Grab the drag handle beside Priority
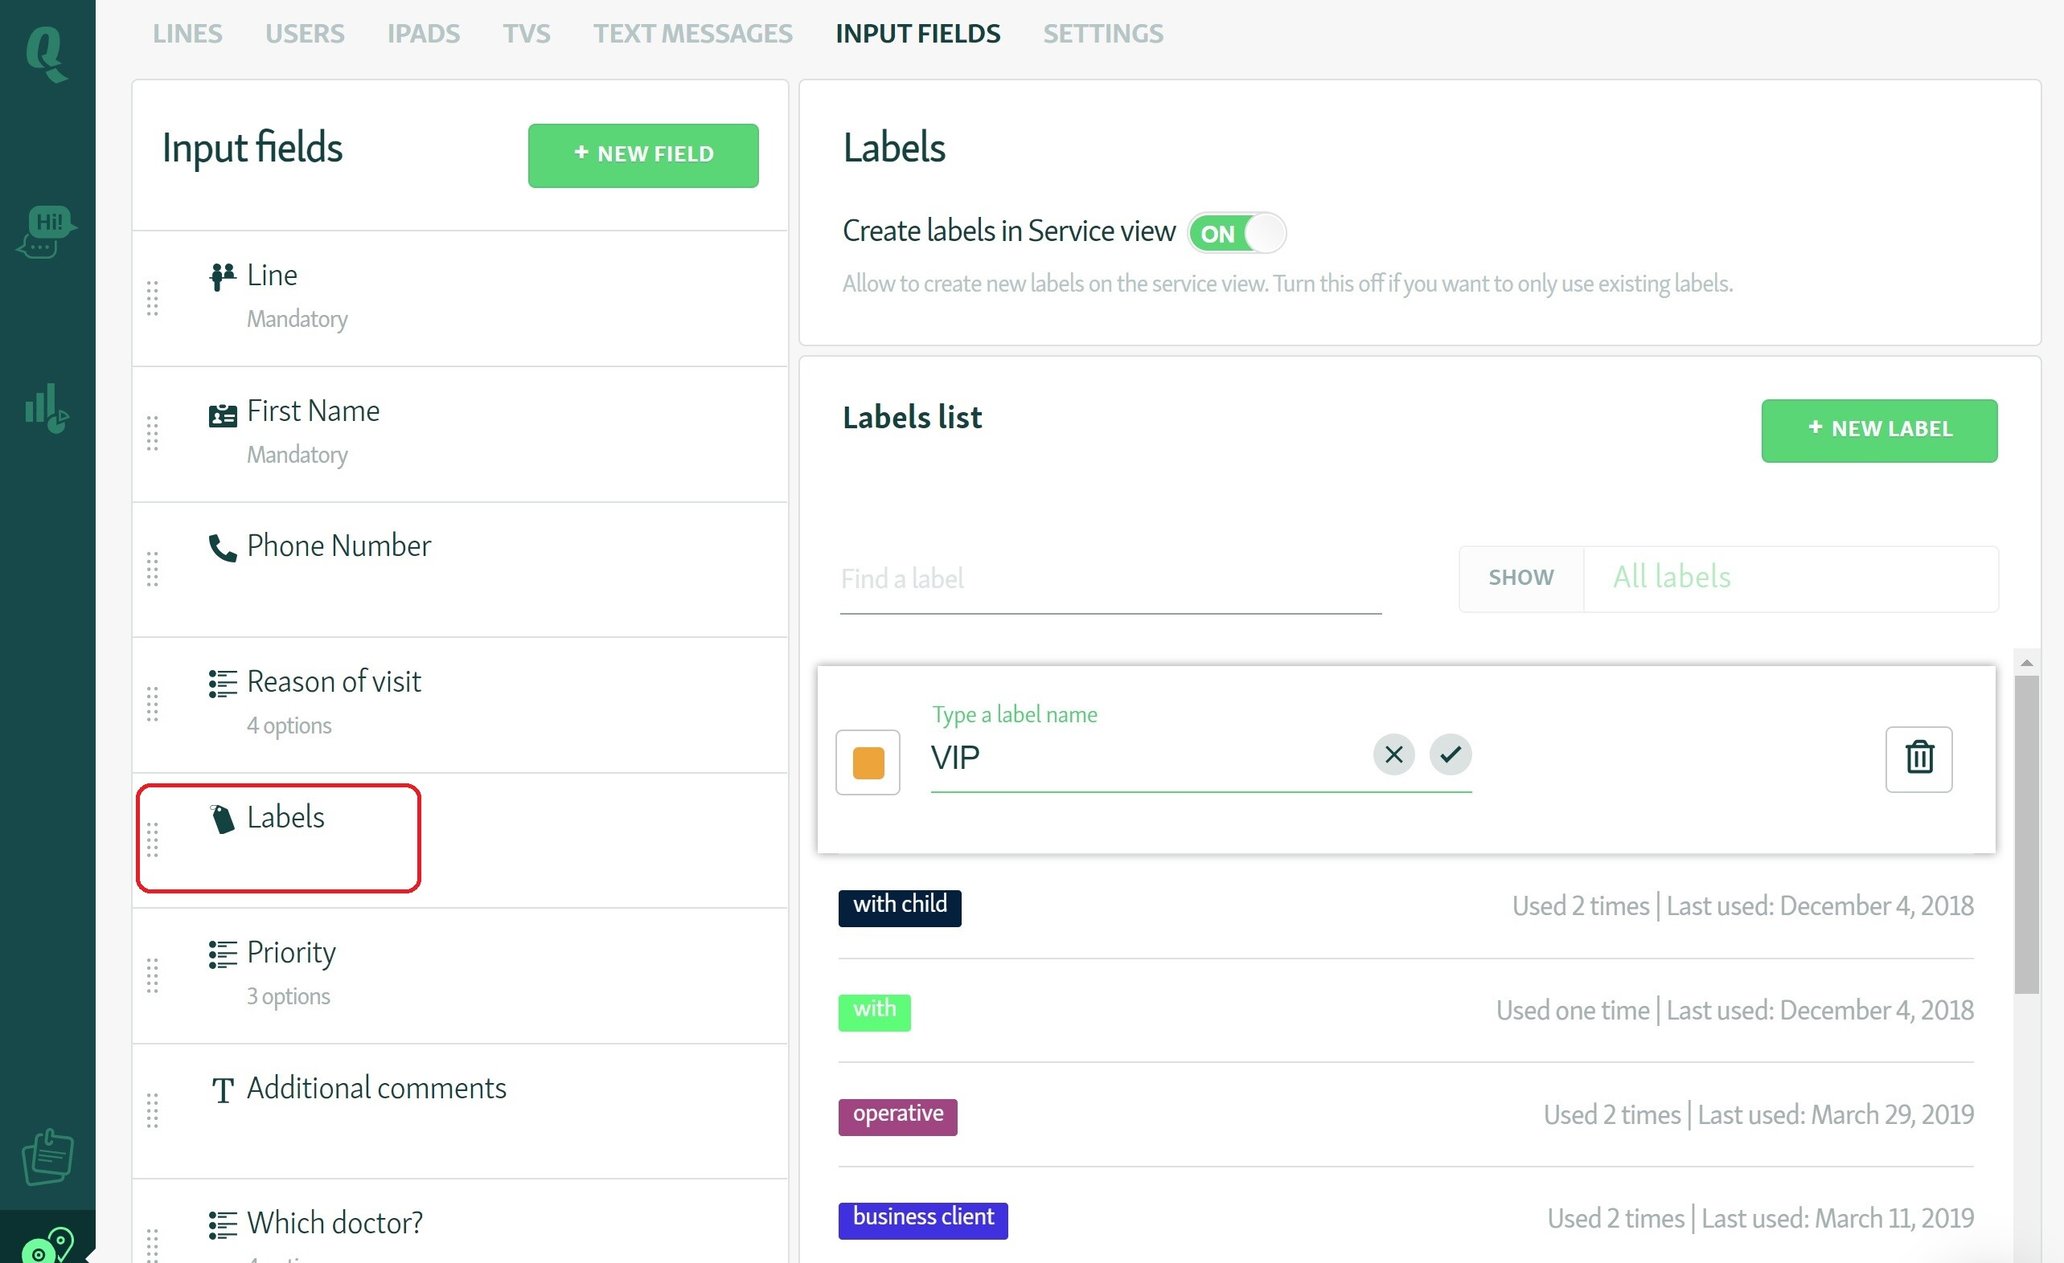The height and width of the screenshot is (1263, 2064). 153,975
